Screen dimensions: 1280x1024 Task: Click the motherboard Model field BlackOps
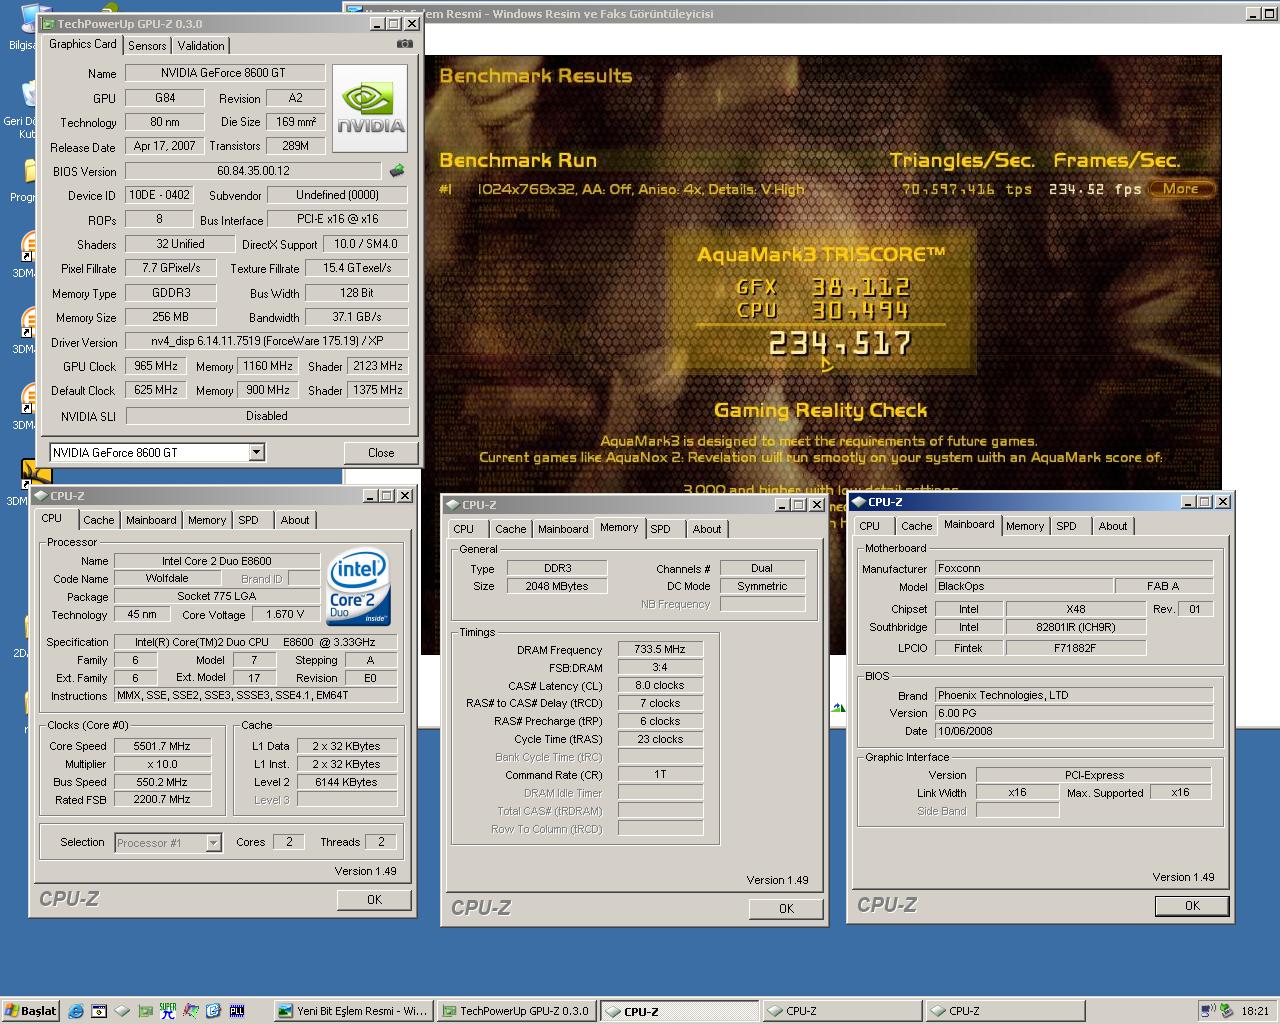(1024, 587)
